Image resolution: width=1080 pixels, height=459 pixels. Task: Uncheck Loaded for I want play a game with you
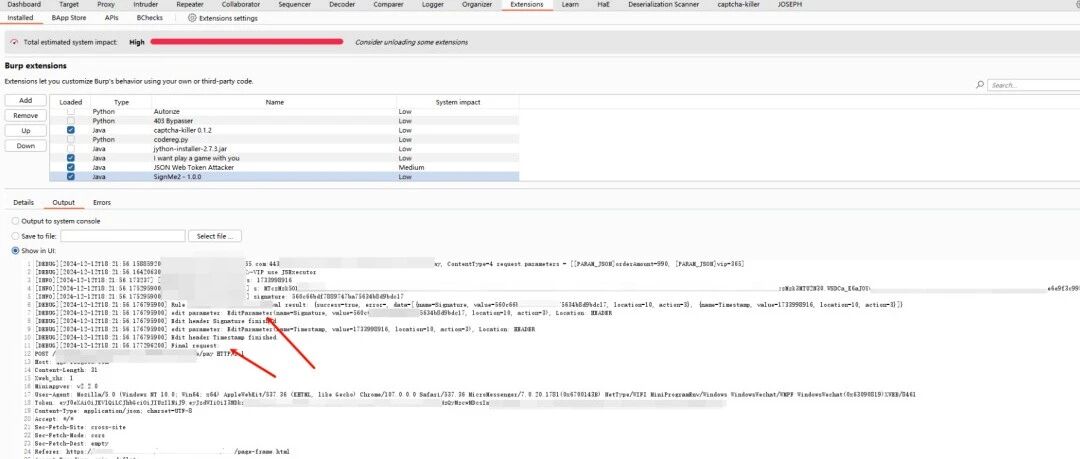[70, 158]
